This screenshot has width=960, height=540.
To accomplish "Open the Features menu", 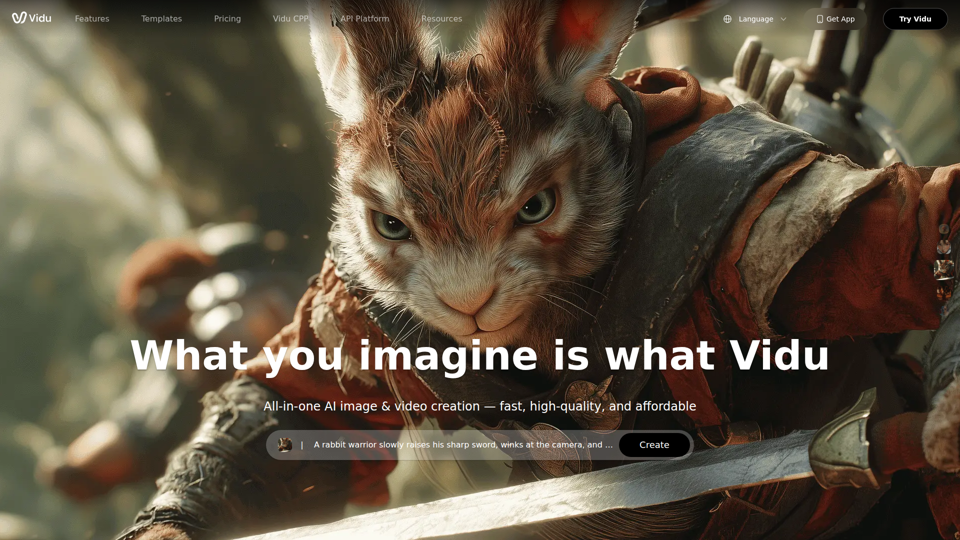I will pos(92,19).
